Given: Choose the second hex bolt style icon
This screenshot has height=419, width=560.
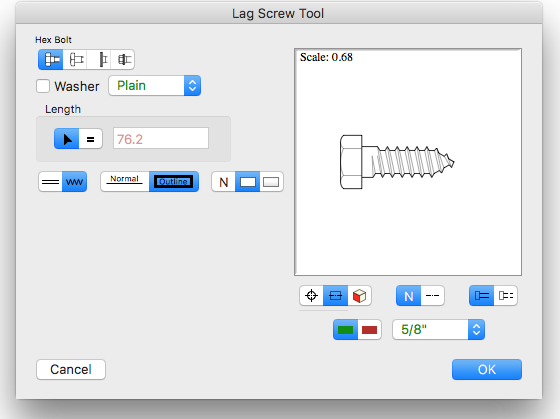Looking at the screenshot, I should point(75,59).
